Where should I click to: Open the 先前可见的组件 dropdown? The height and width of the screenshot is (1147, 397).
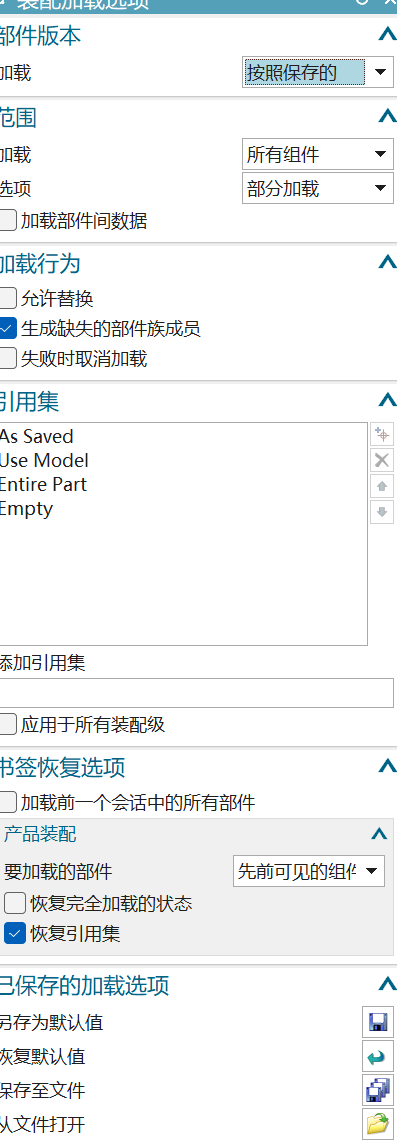pos(309,871)
